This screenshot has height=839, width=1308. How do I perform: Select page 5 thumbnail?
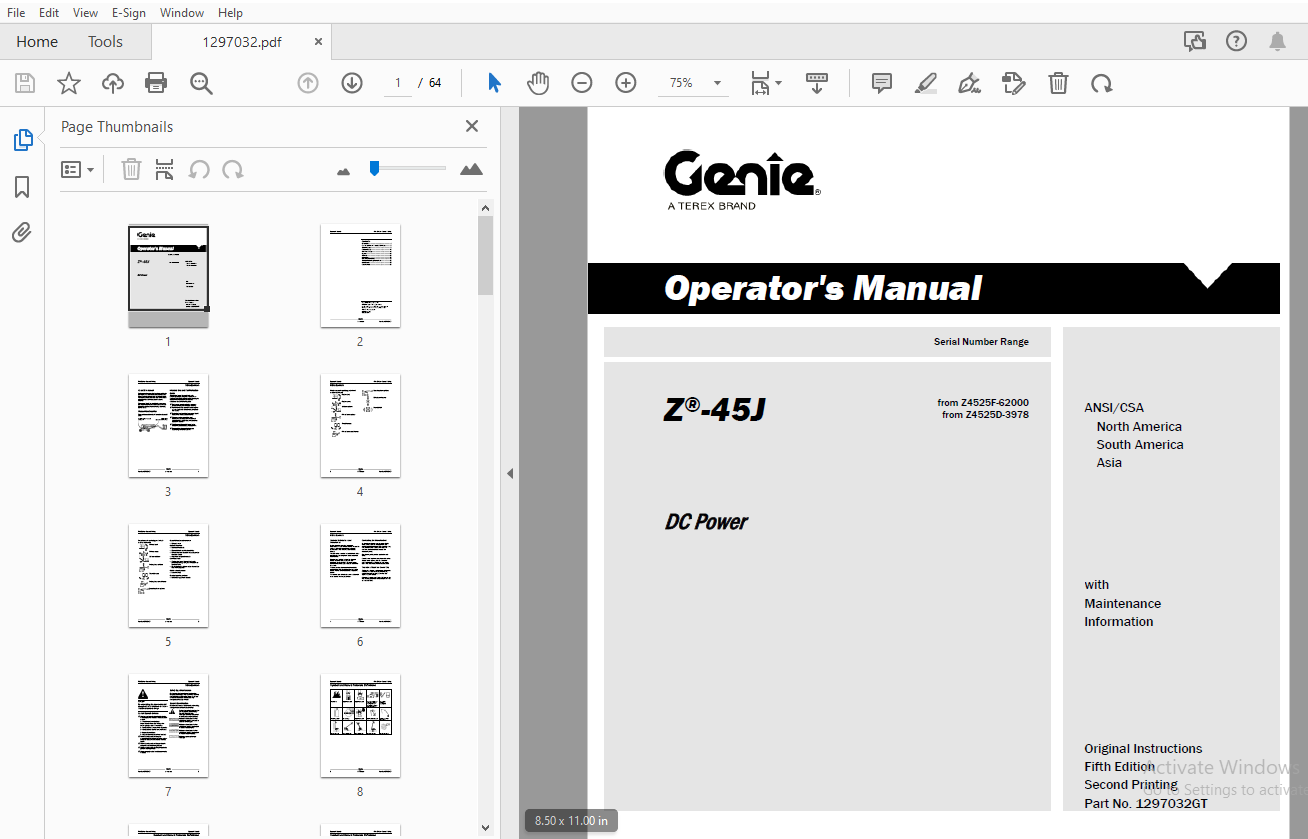click(x=168, y=576)
